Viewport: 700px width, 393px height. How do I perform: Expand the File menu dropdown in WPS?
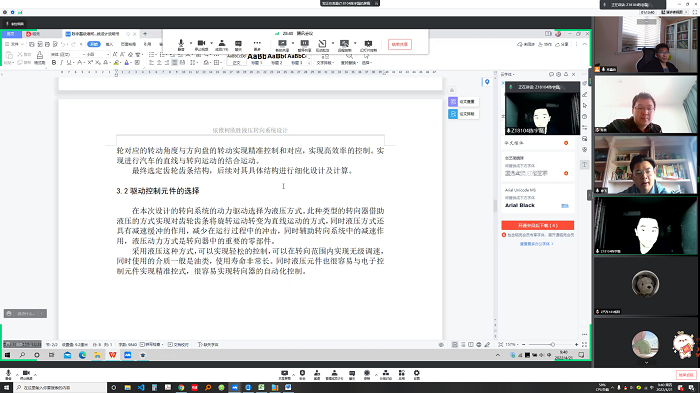point(15,44)
